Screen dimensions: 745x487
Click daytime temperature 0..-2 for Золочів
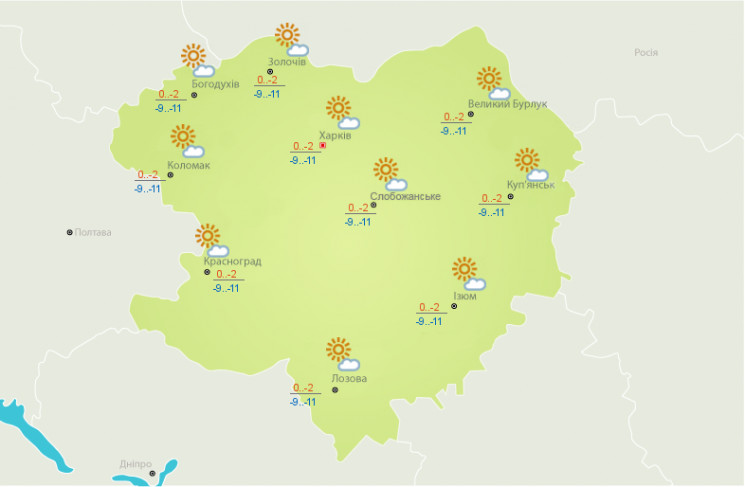267,80
